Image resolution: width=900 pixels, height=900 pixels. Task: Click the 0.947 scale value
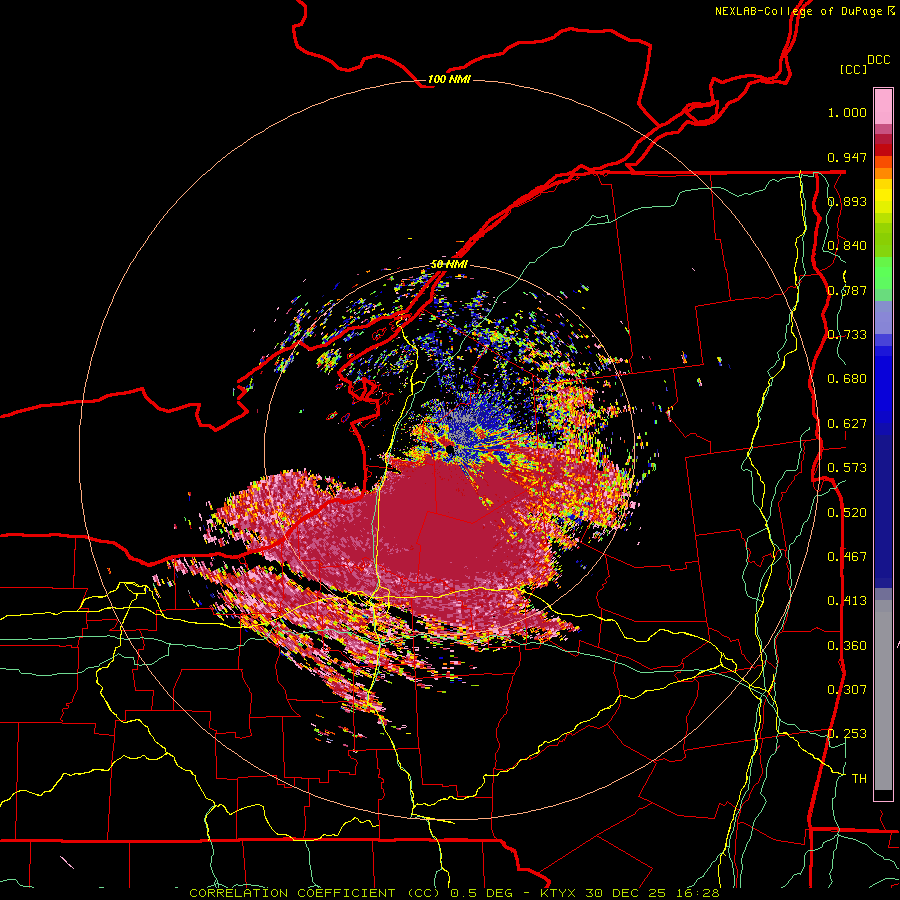pyautogui.click(x=847, y=157)
